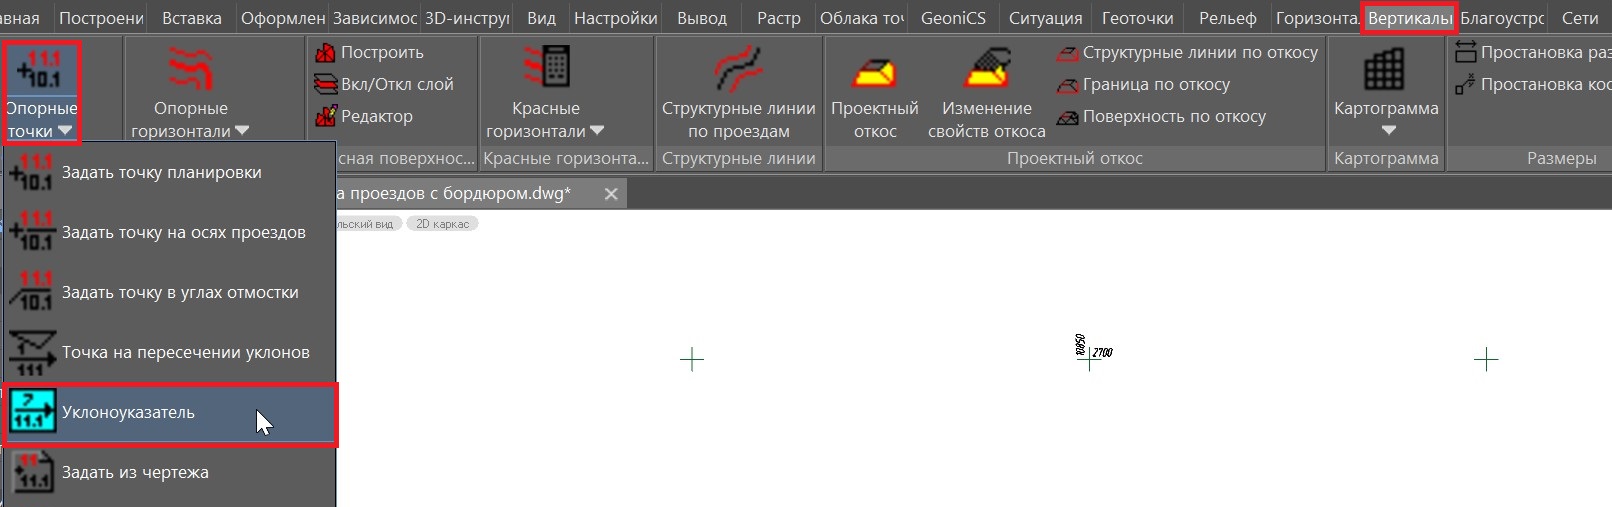Toggle Вкл/Откл слой

click(385, 84)
